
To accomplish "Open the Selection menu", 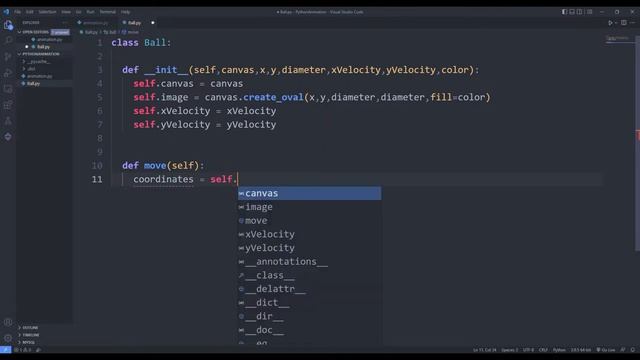I will (x=47, y=12).
